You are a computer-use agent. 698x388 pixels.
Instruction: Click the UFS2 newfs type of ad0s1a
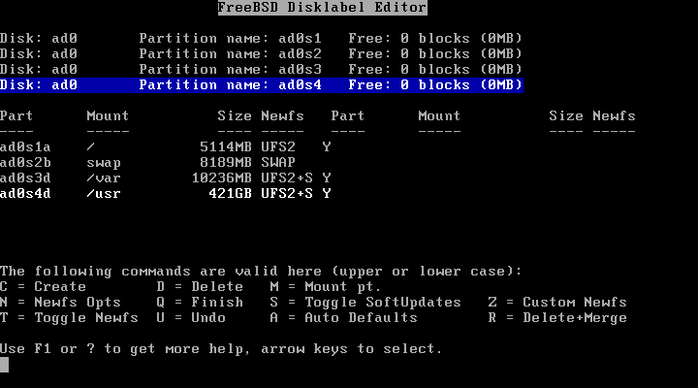pyautogui.click(x=278, y=147)
